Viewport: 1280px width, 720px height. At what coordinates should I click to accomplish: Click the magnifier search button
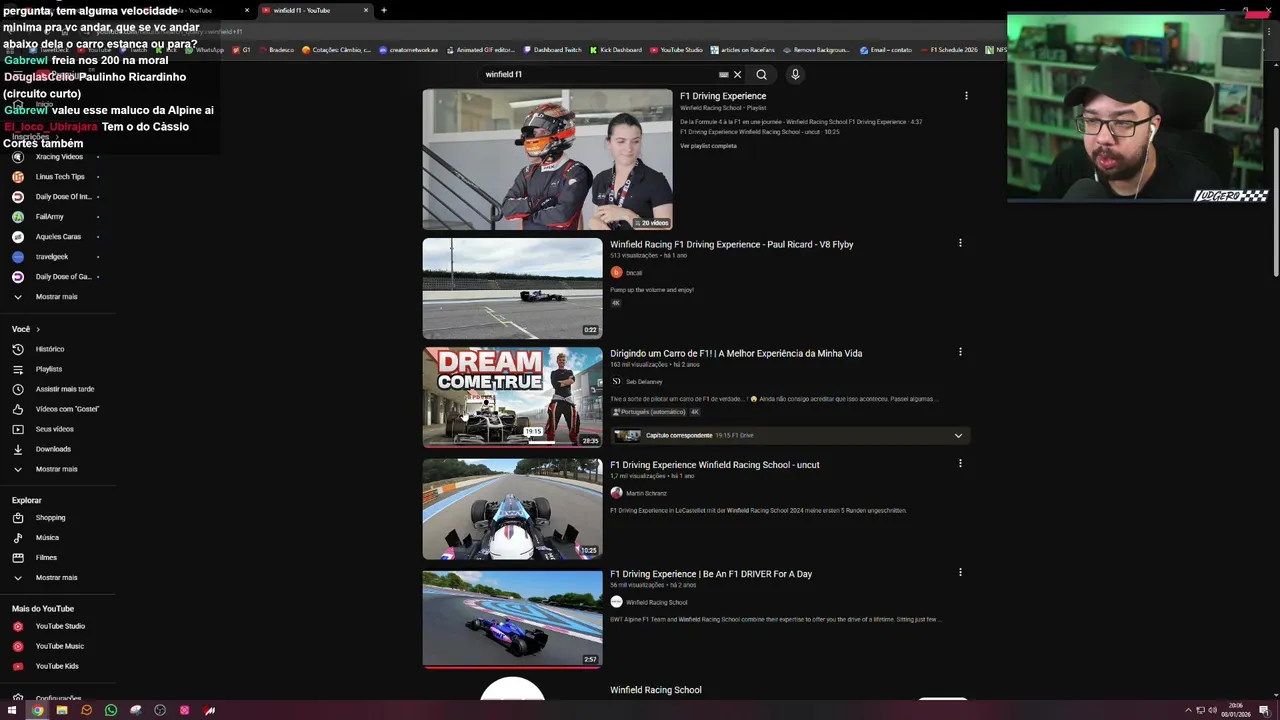pos(761,74)
